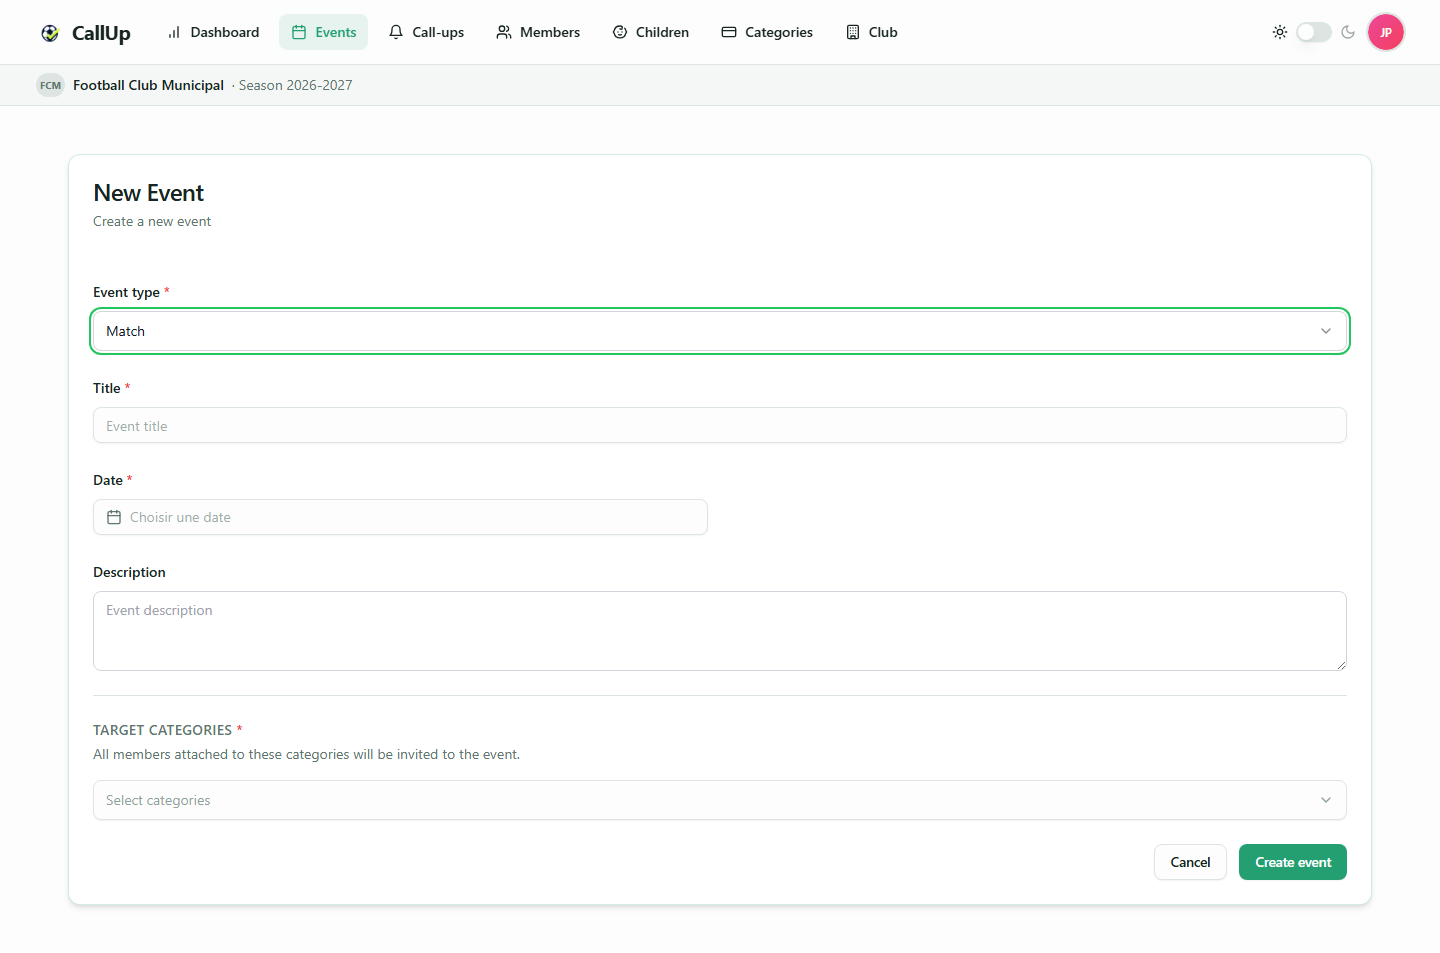Open the Club nav label
The image size is (1440, 953).
click(x=883, y=32)
